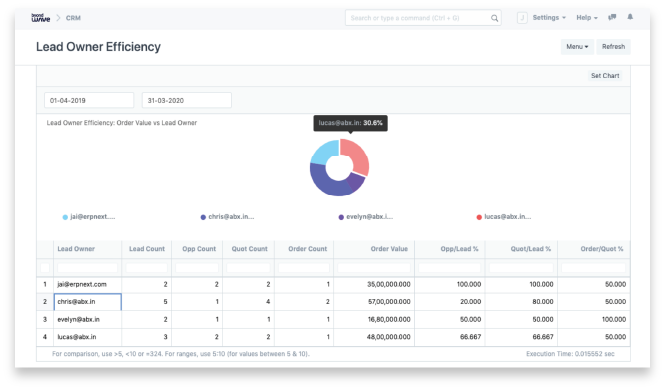
Task: Expand the Menu dropdown button
Action: tap(577, 47)
